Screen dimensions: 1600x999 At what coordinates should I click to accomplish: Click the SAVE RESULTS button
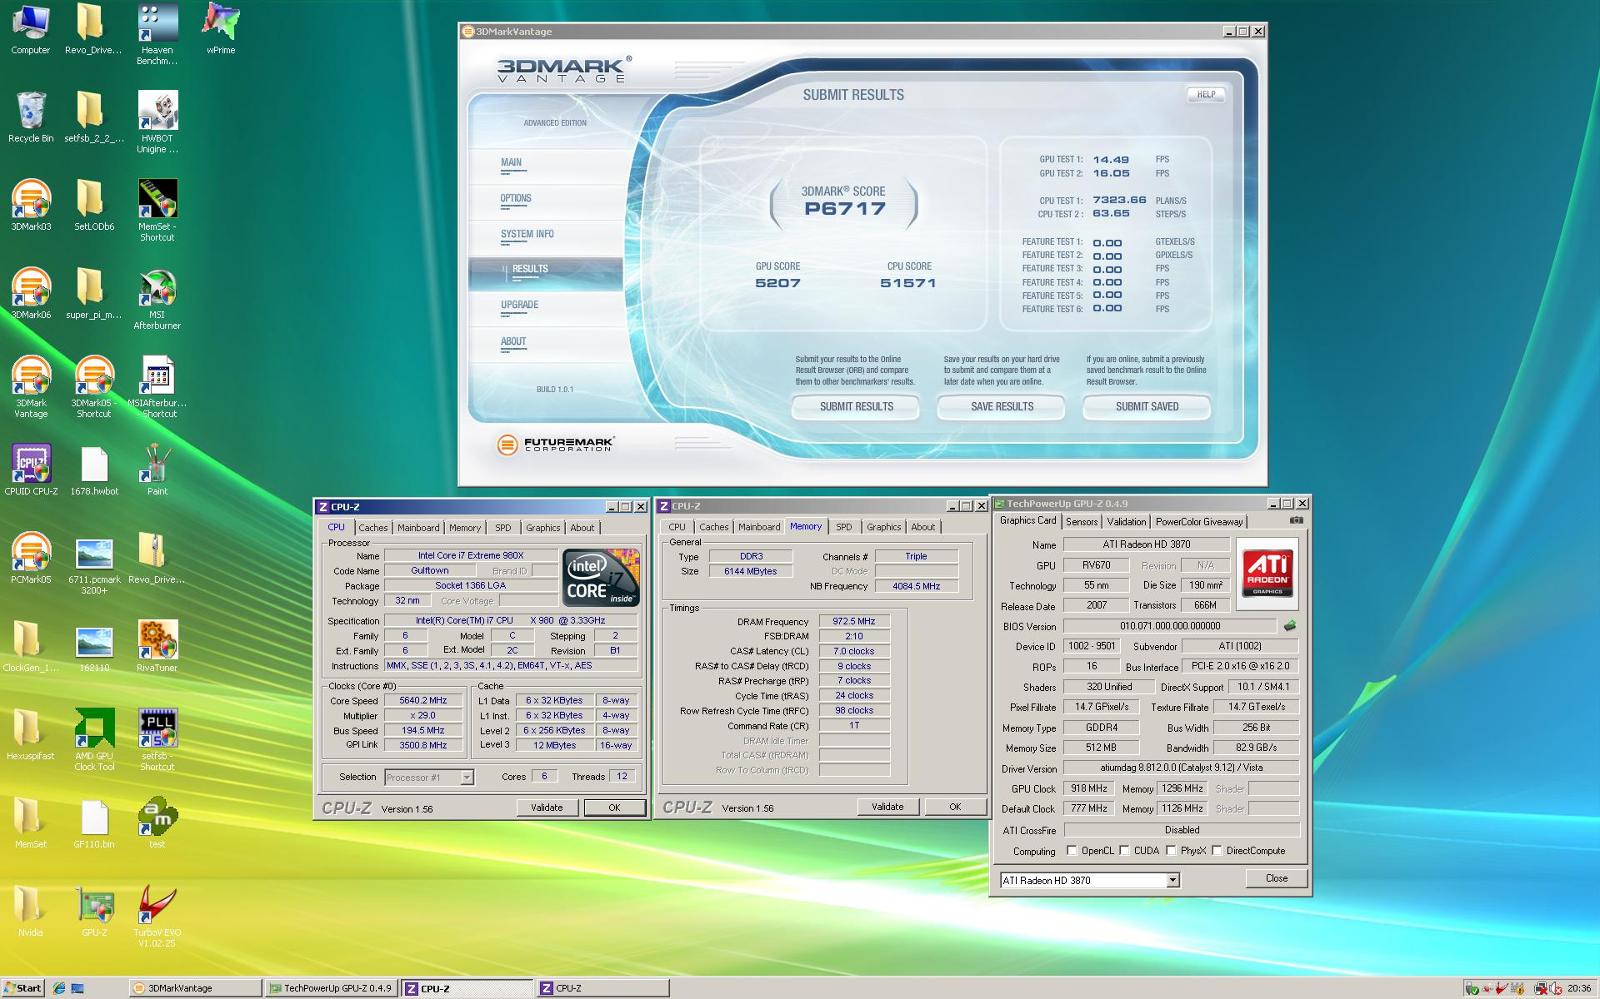point(1002,407)
